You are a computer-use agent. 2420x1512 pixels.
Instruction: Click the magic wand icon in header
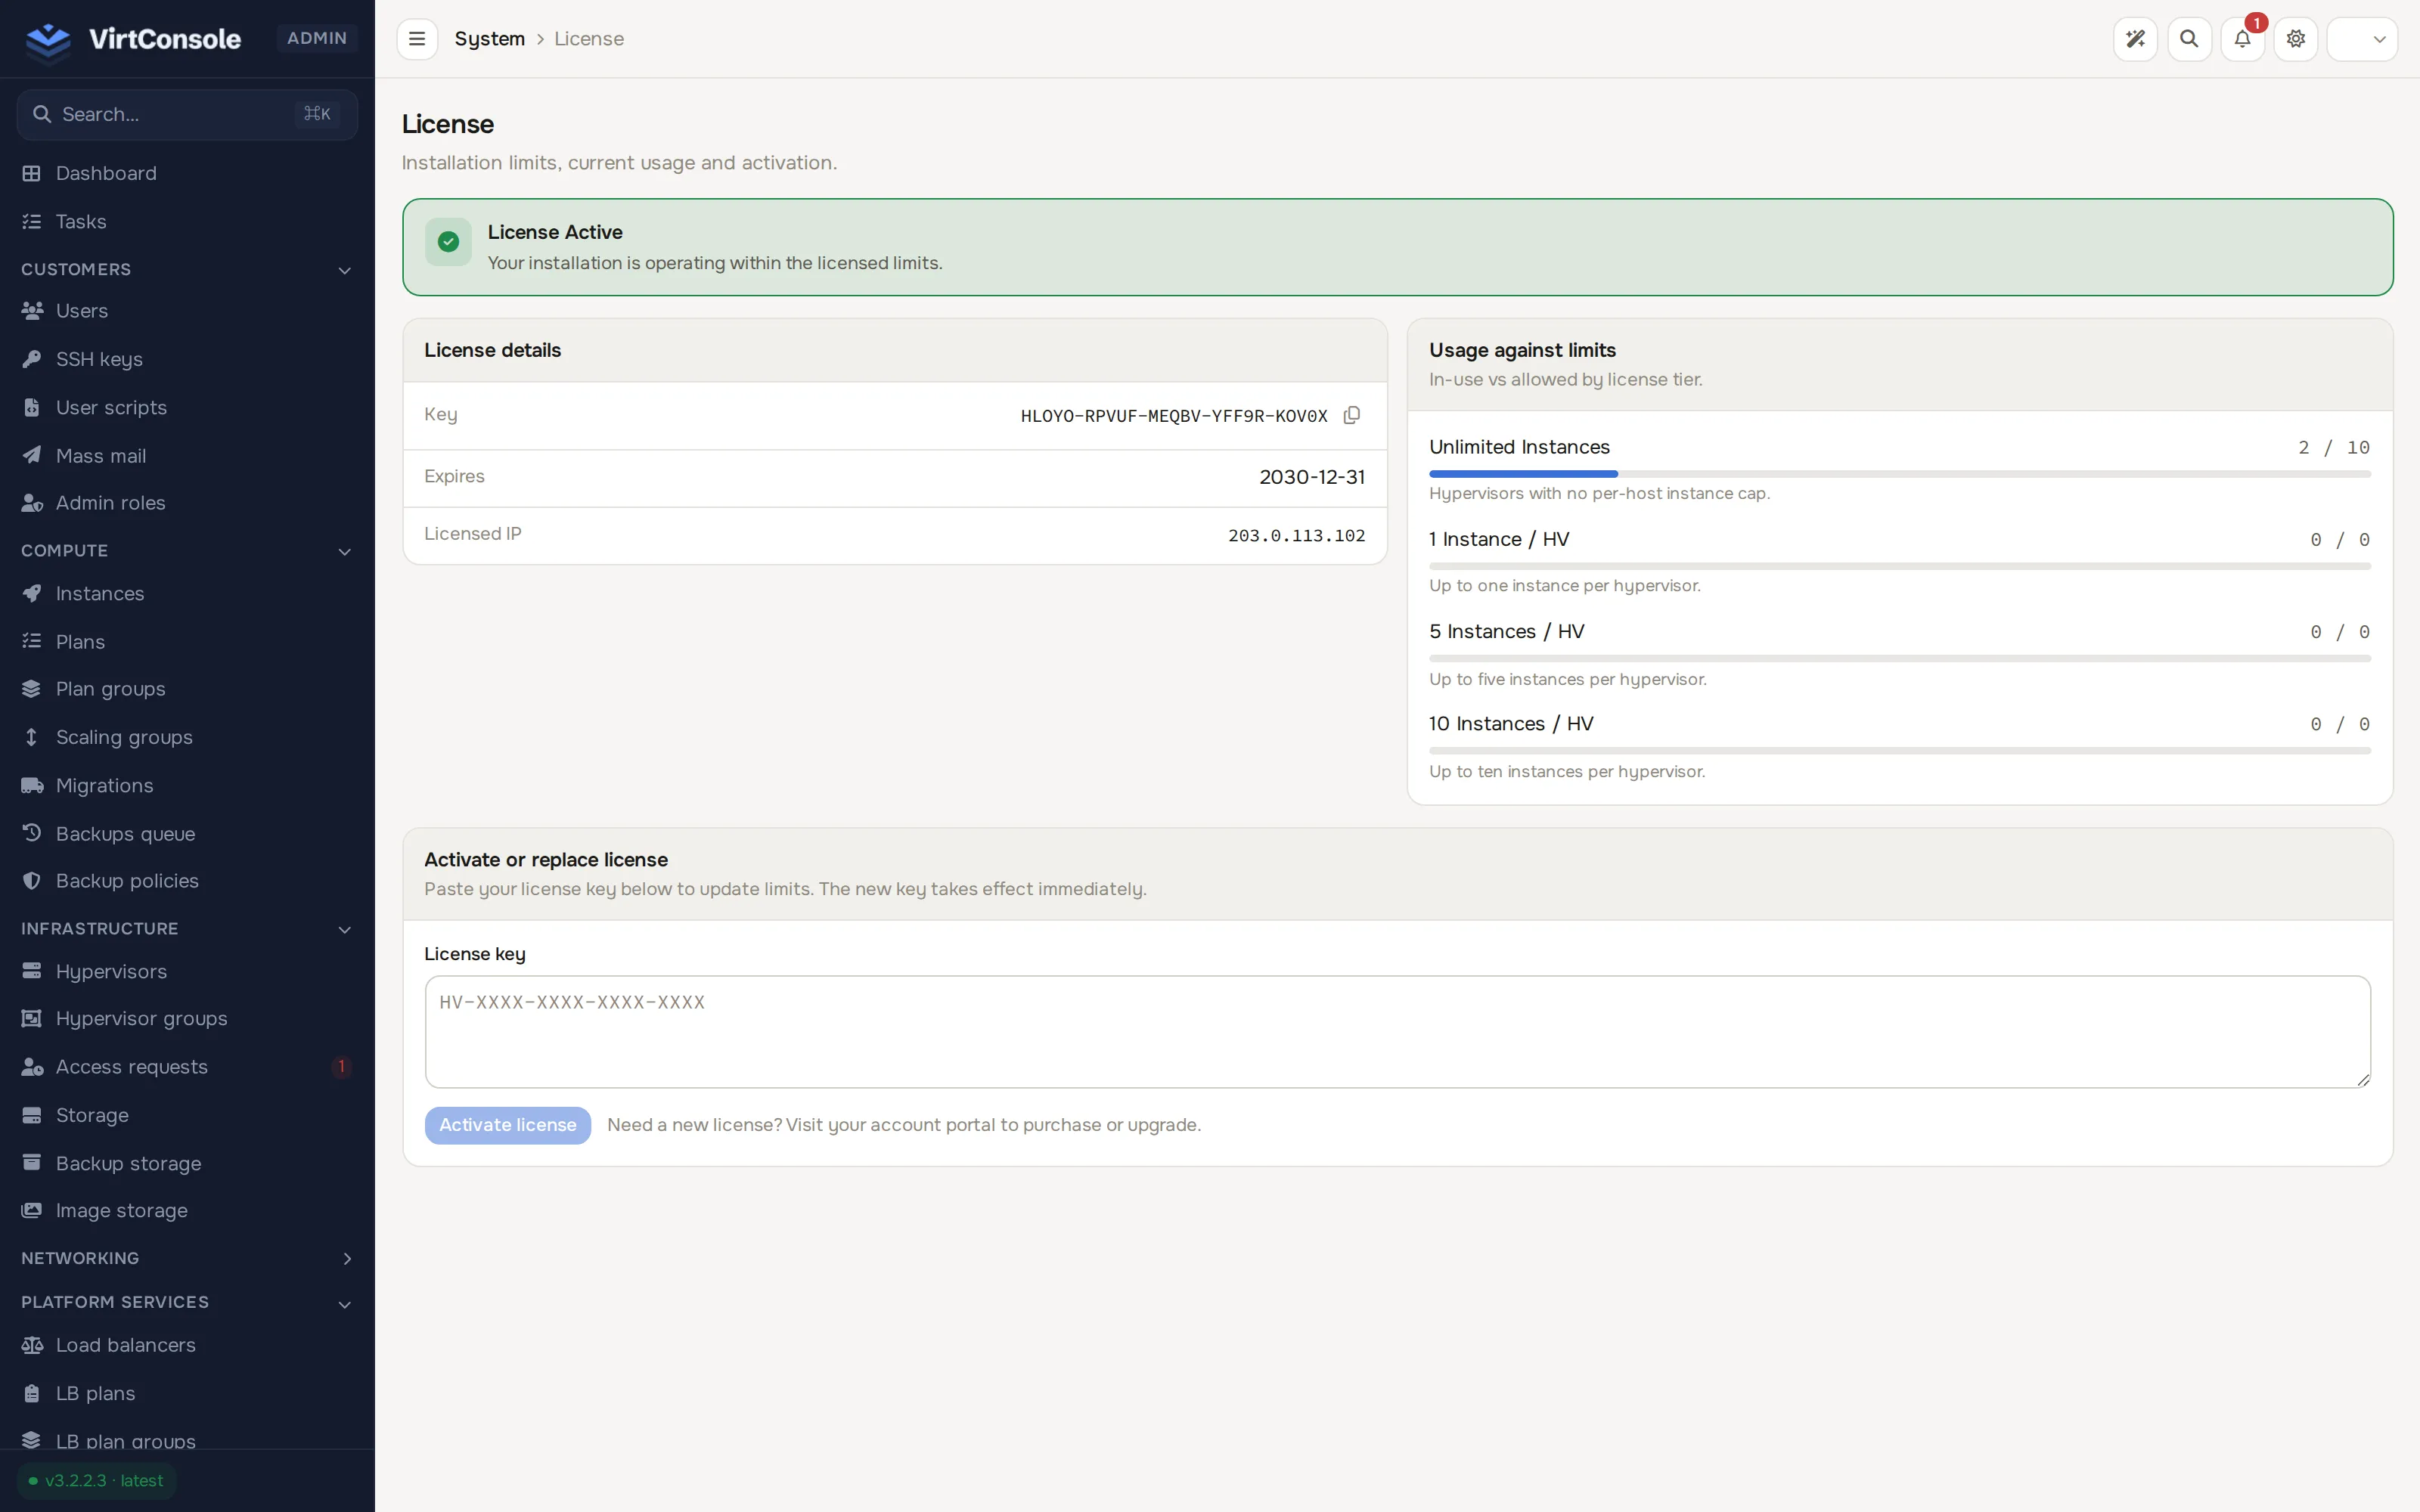[x=2135, y=39]
